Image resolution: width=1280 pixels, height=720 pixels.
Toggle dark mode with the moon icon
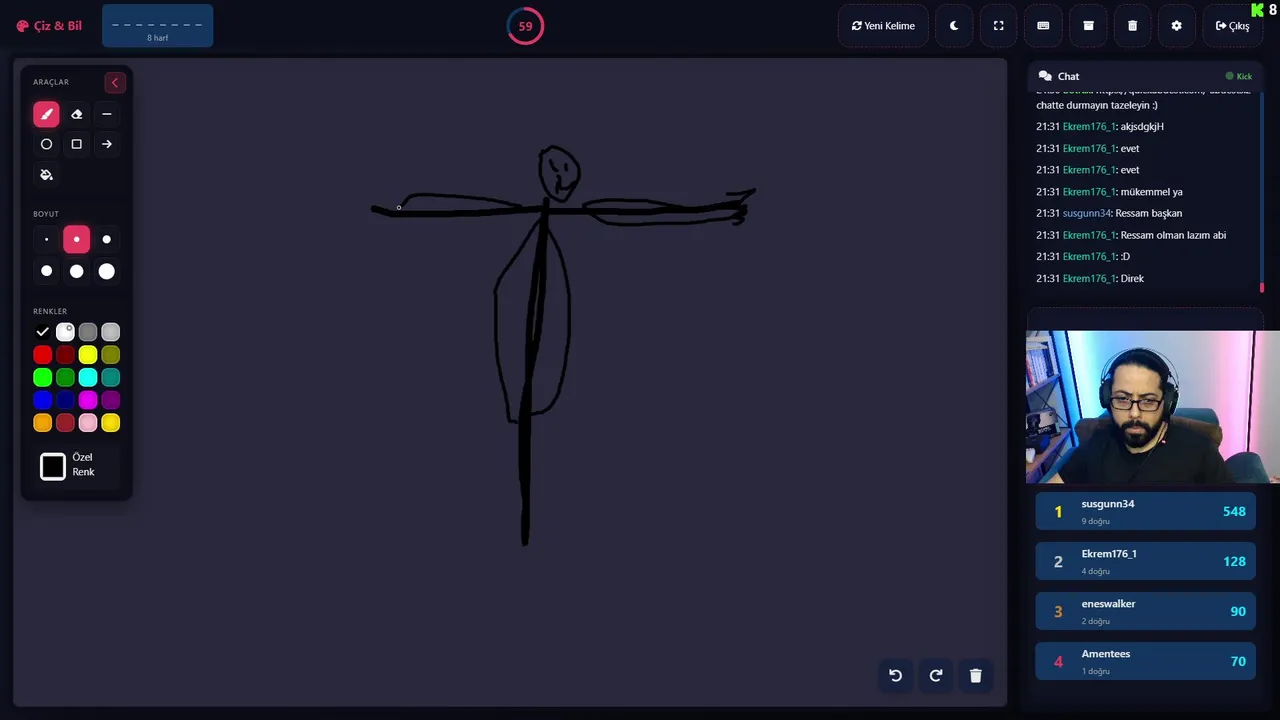tap(954, 26)
